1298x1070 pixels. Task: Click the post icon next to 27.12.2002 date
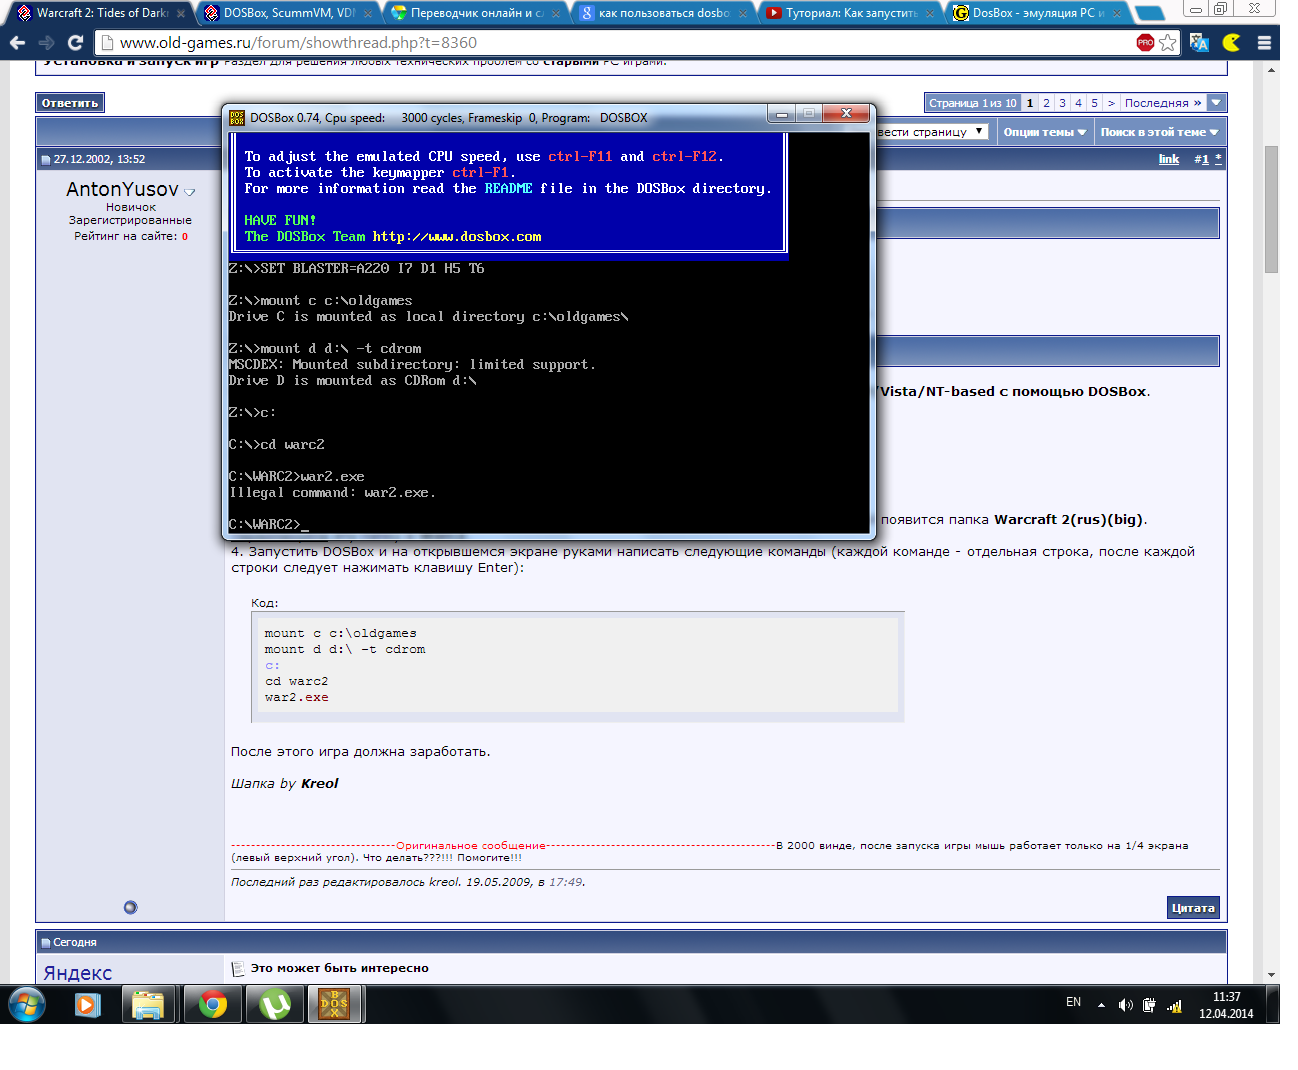point(45,160)
